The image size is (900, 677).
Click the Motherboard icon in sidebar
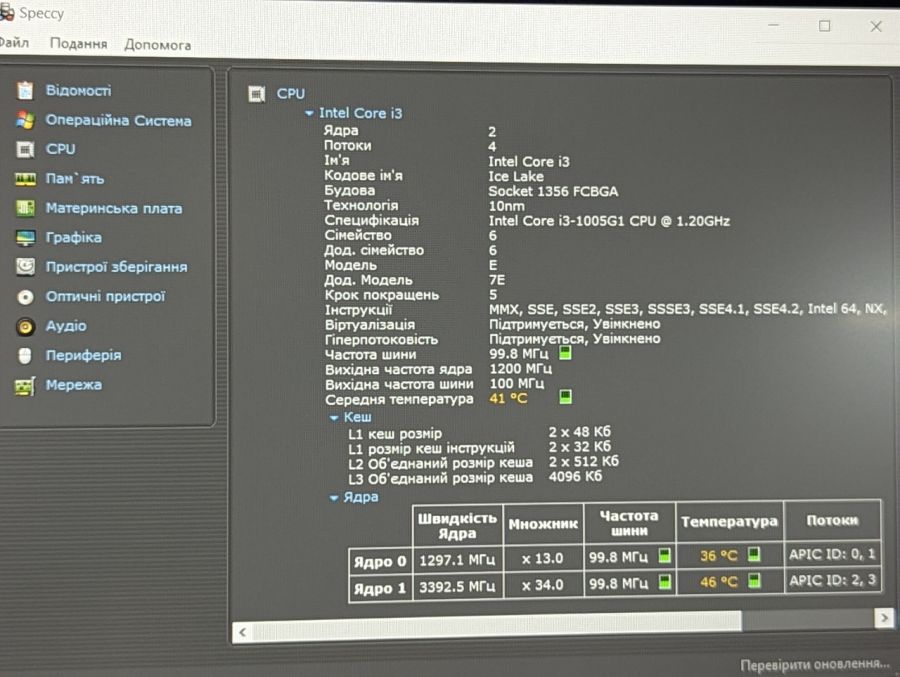coord(25,208)
